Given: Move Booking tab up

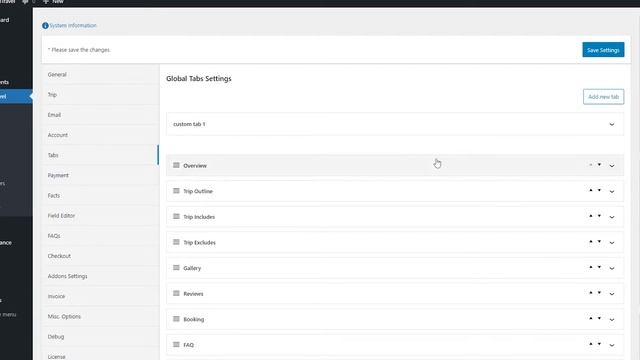Looking at the screenshot, I should 591,318.
